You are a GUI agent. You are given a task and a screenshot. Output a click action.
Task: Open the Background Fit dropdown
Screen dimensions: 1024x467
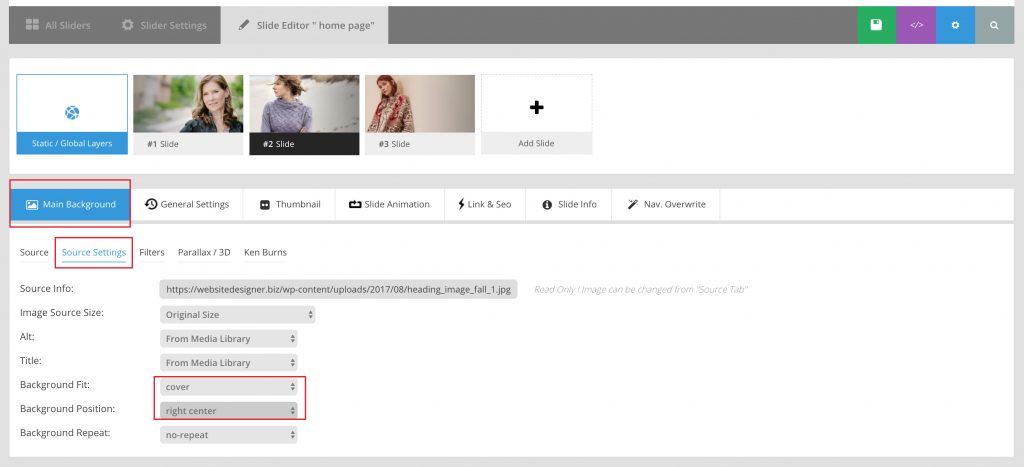point(229,386)
